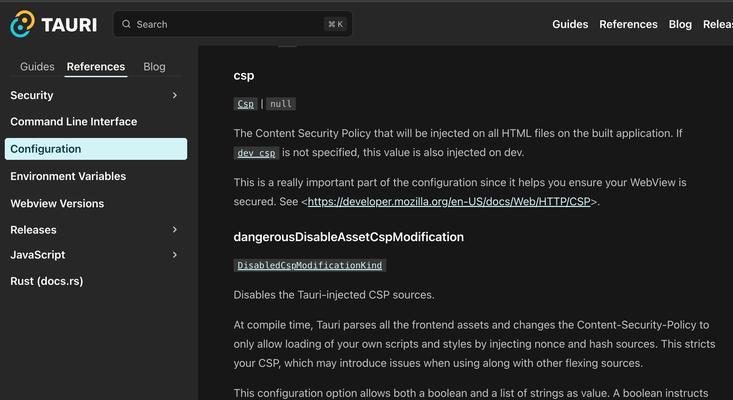The width and height of the screenshot is (733, 400).
Task: Click the Tauri logo icon
Action: coord(22,24)
